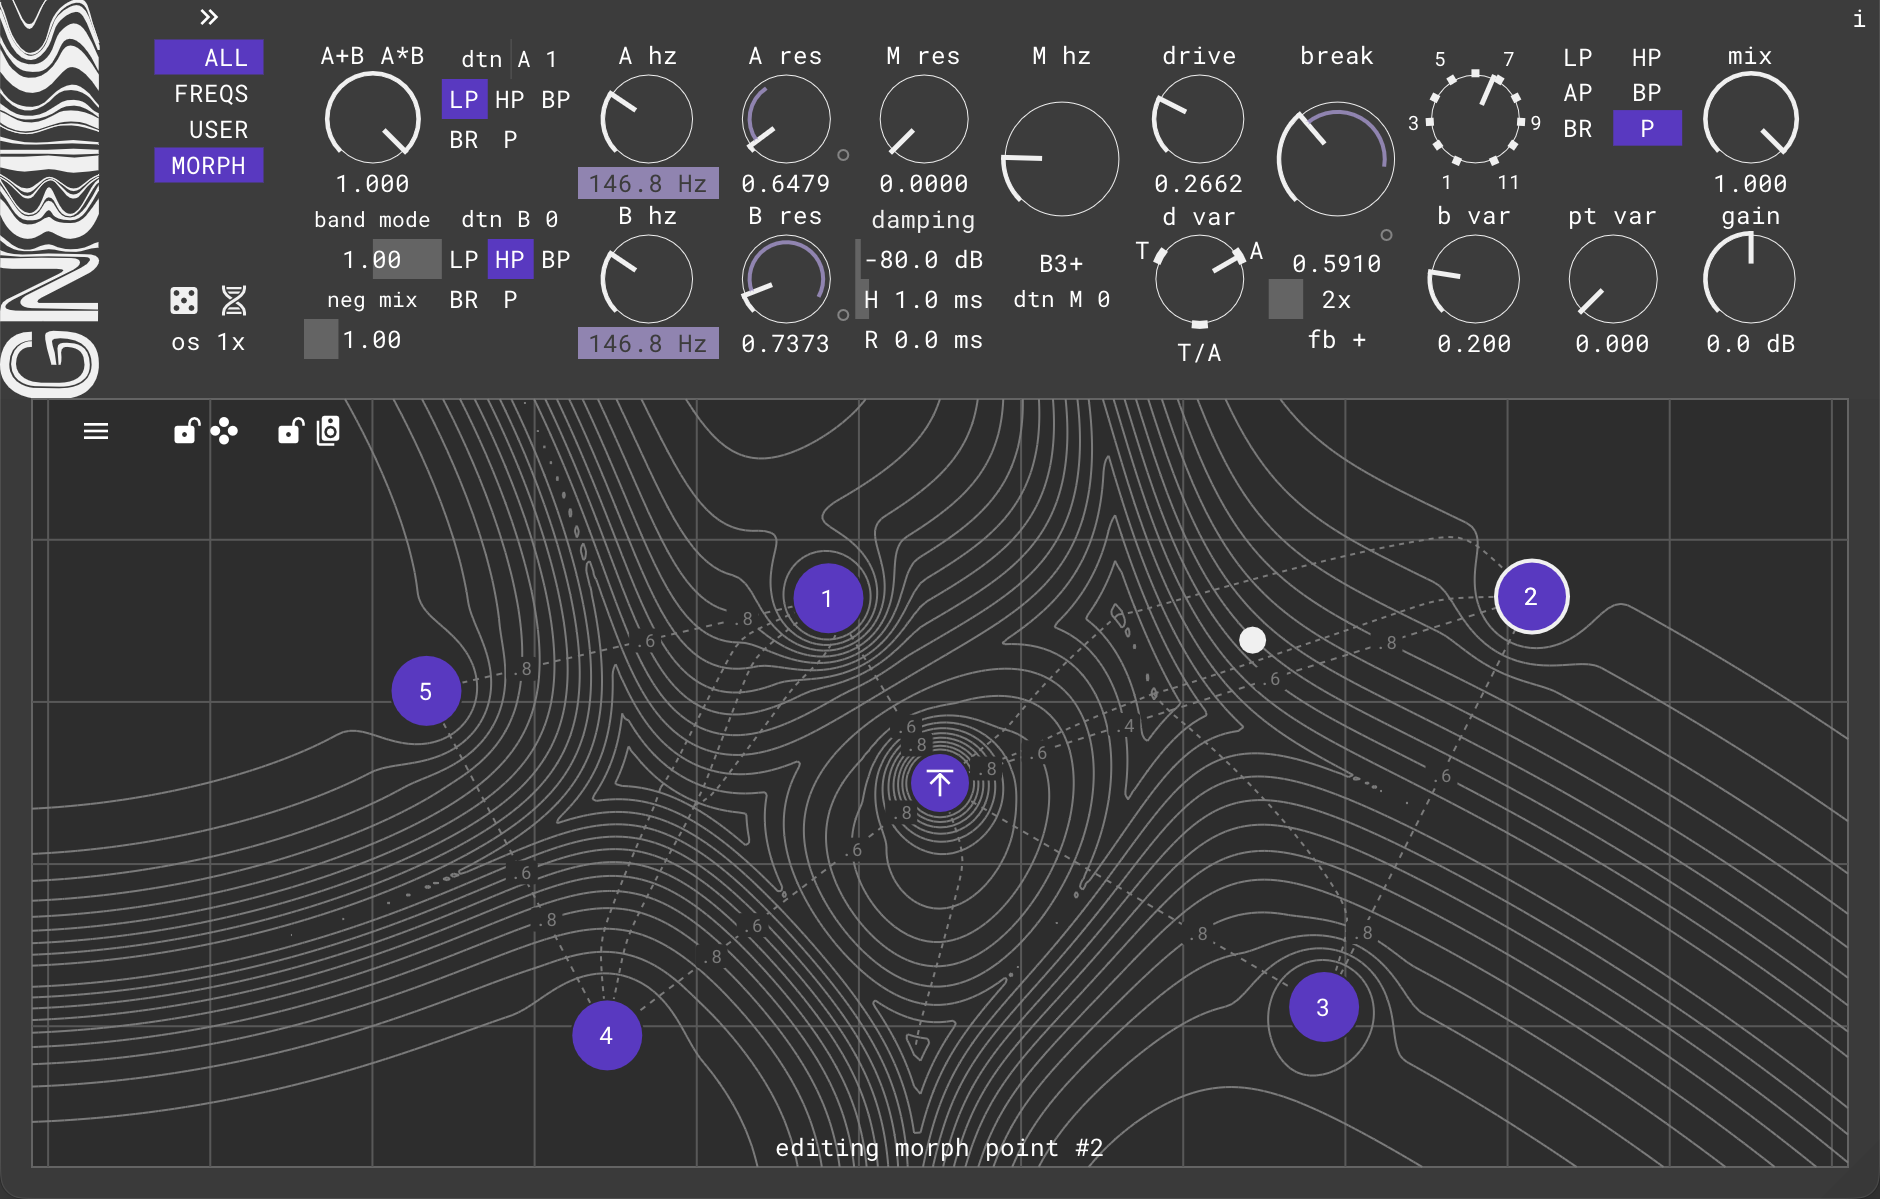The width and height of the screenshot is (1880, 1199).
Task: Enable LP in the dtn B filter row
Action: tap(464, 259)
